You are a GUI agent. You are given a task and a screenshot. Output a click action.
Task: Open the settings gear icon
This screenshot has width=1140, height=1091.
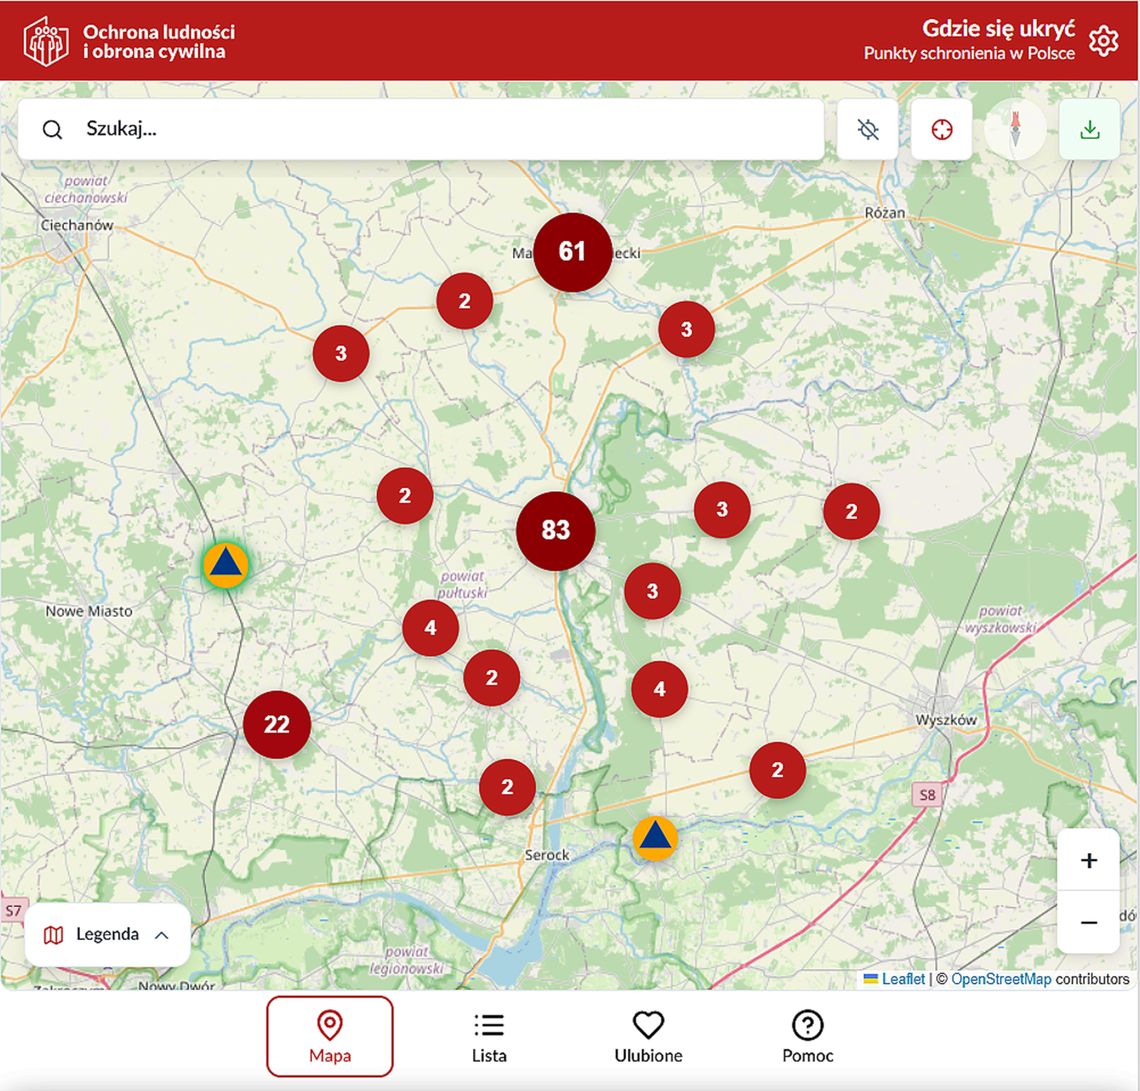click(1104, 41)
